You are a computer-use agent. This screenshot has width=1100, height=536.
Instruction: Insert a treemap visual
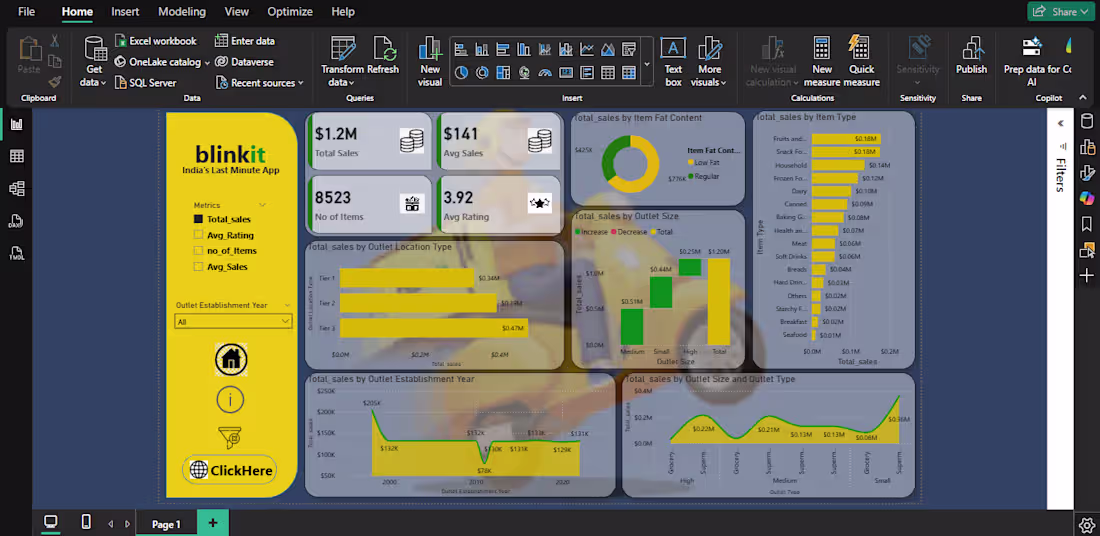pyautogui.click(x=503, y=72)
